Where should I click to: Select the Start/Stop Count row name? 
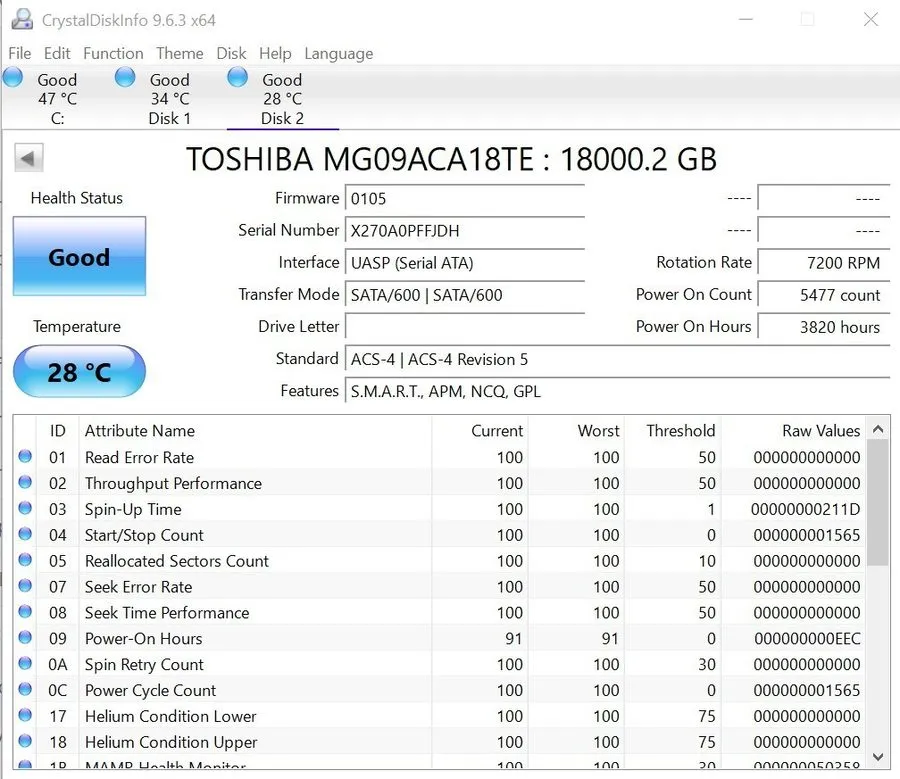144,535
